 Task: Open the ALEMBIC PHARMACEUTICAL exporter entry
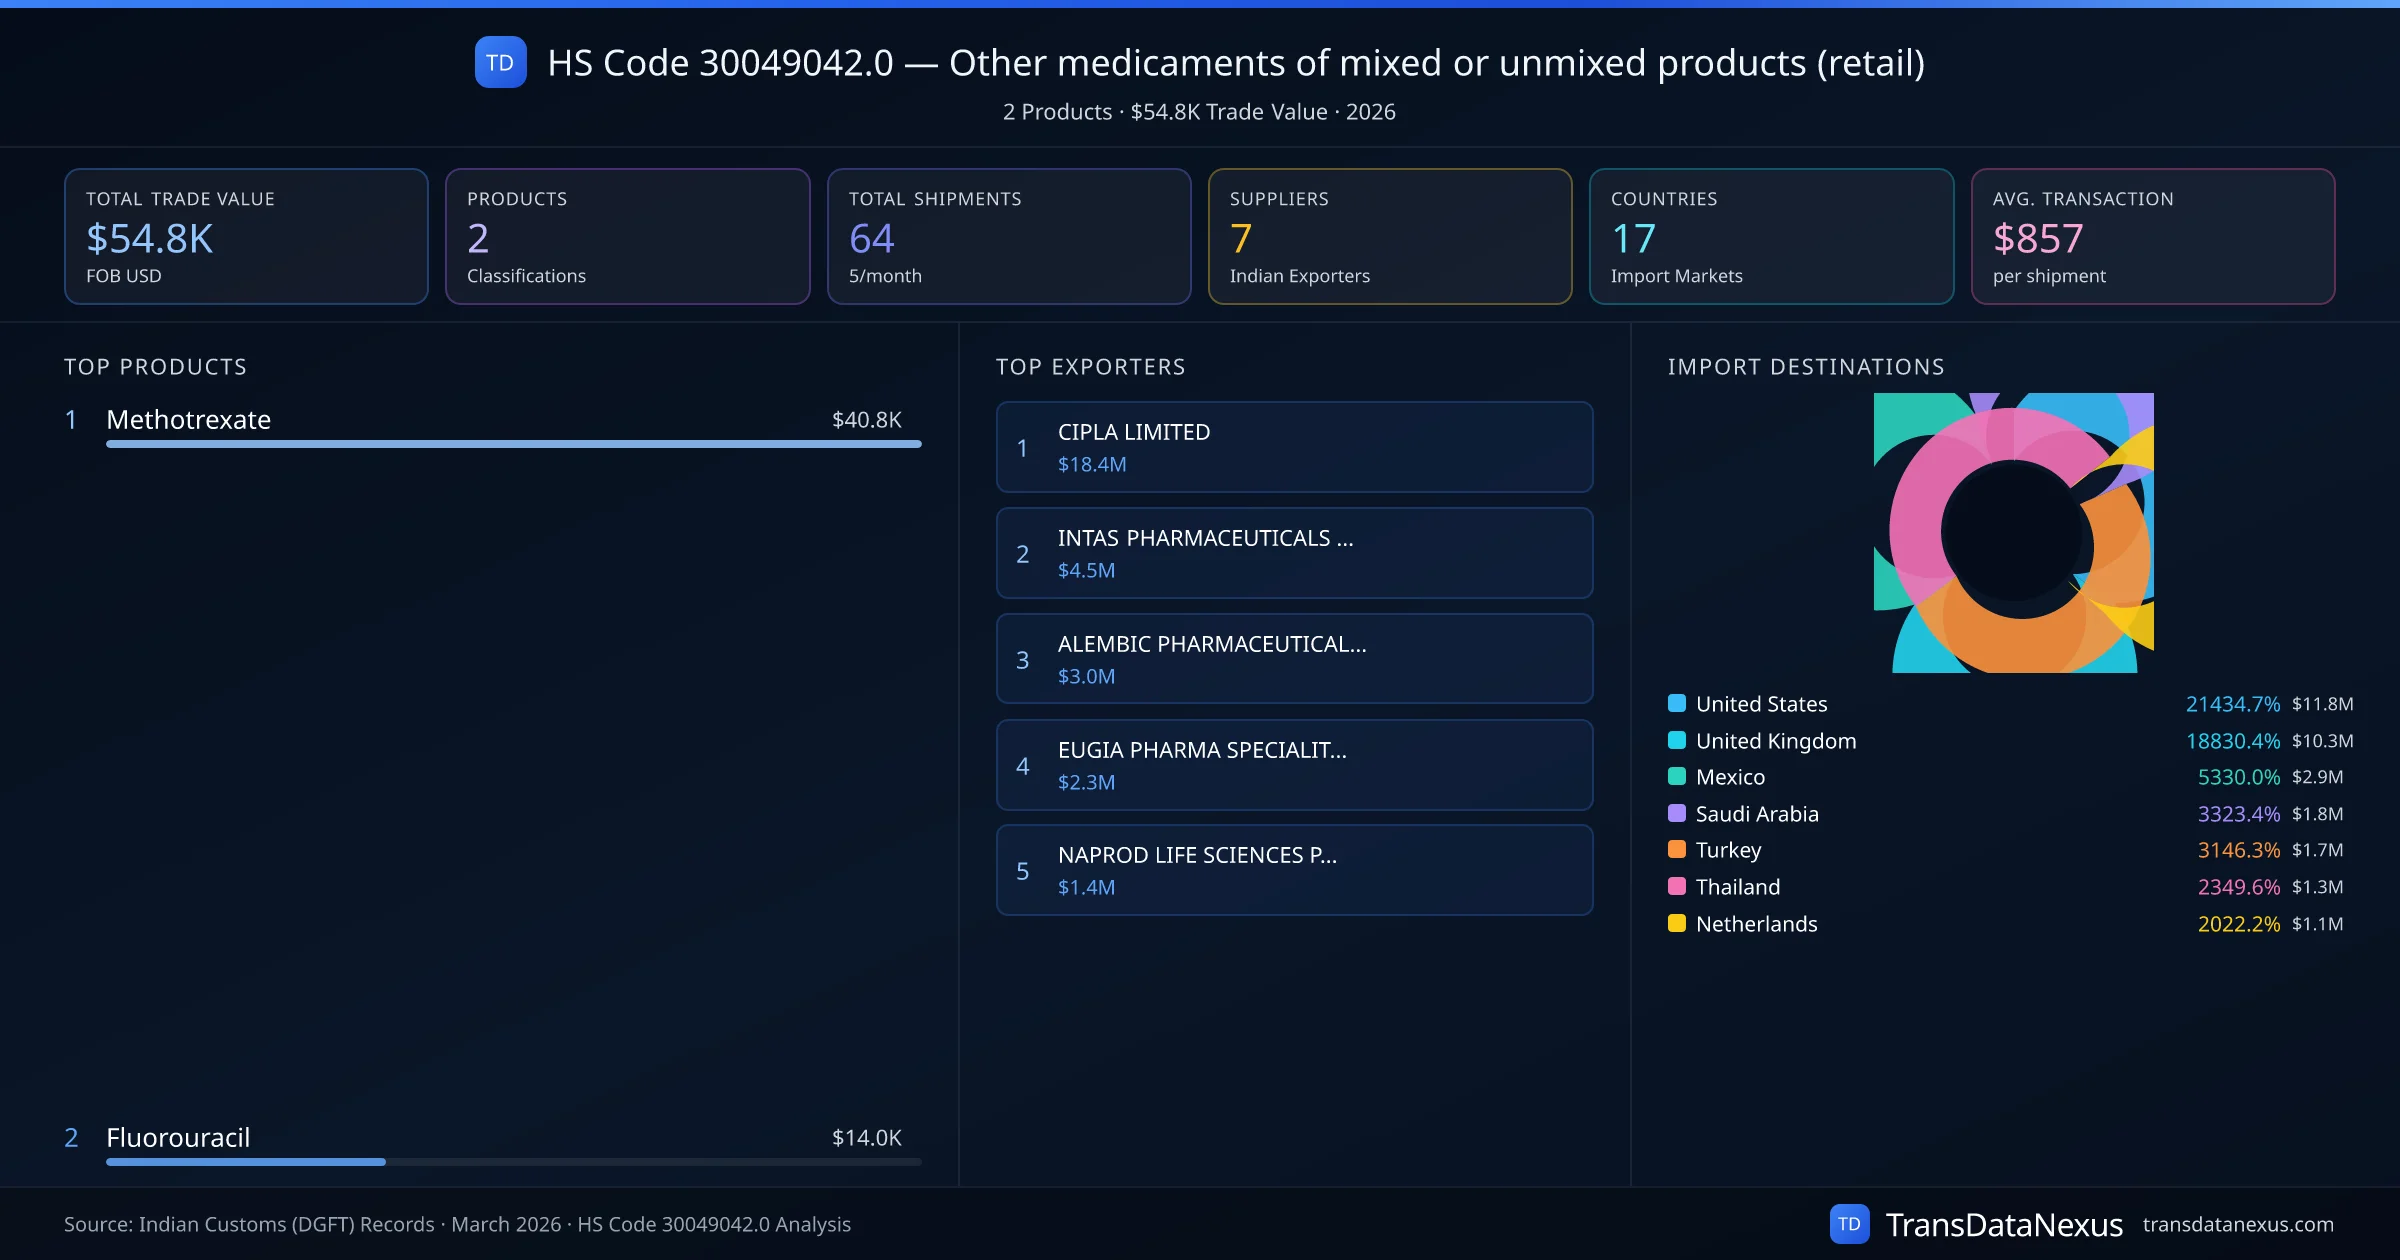(x=1294, y=659)
